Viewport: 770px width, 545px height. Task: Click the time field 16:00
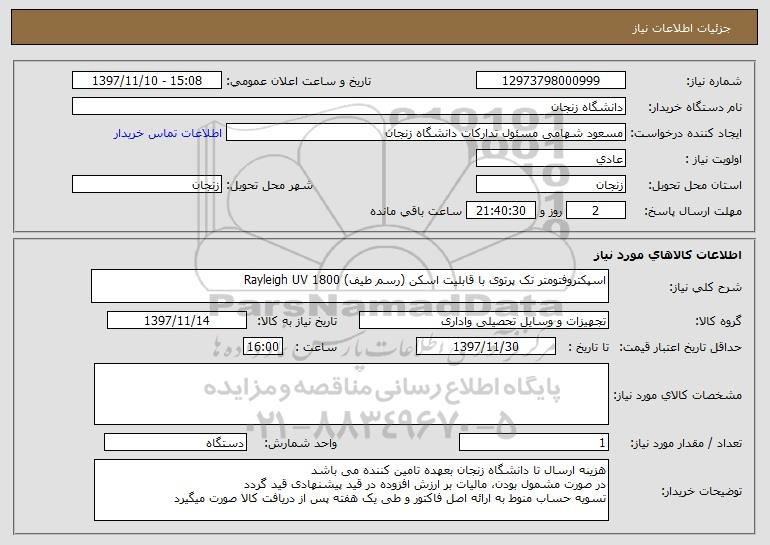tap(263, 346)
